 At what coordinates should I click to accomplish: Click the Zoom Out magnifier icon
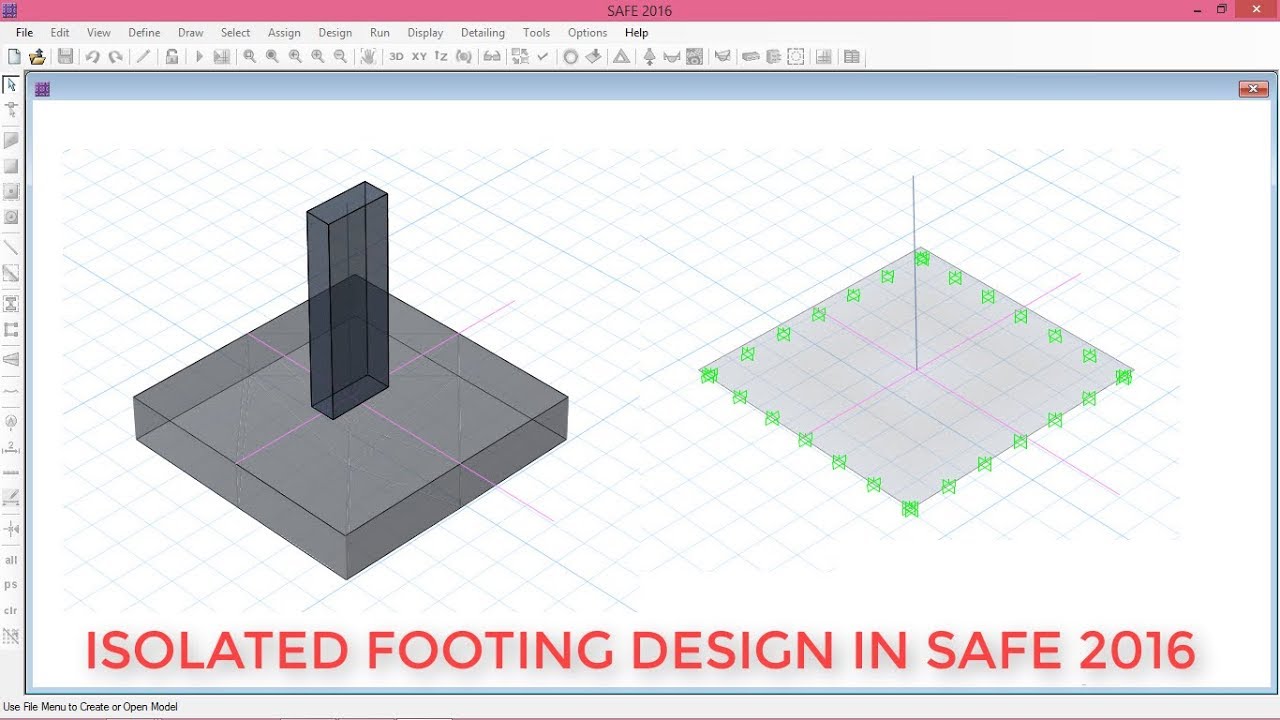click(341, 57)
